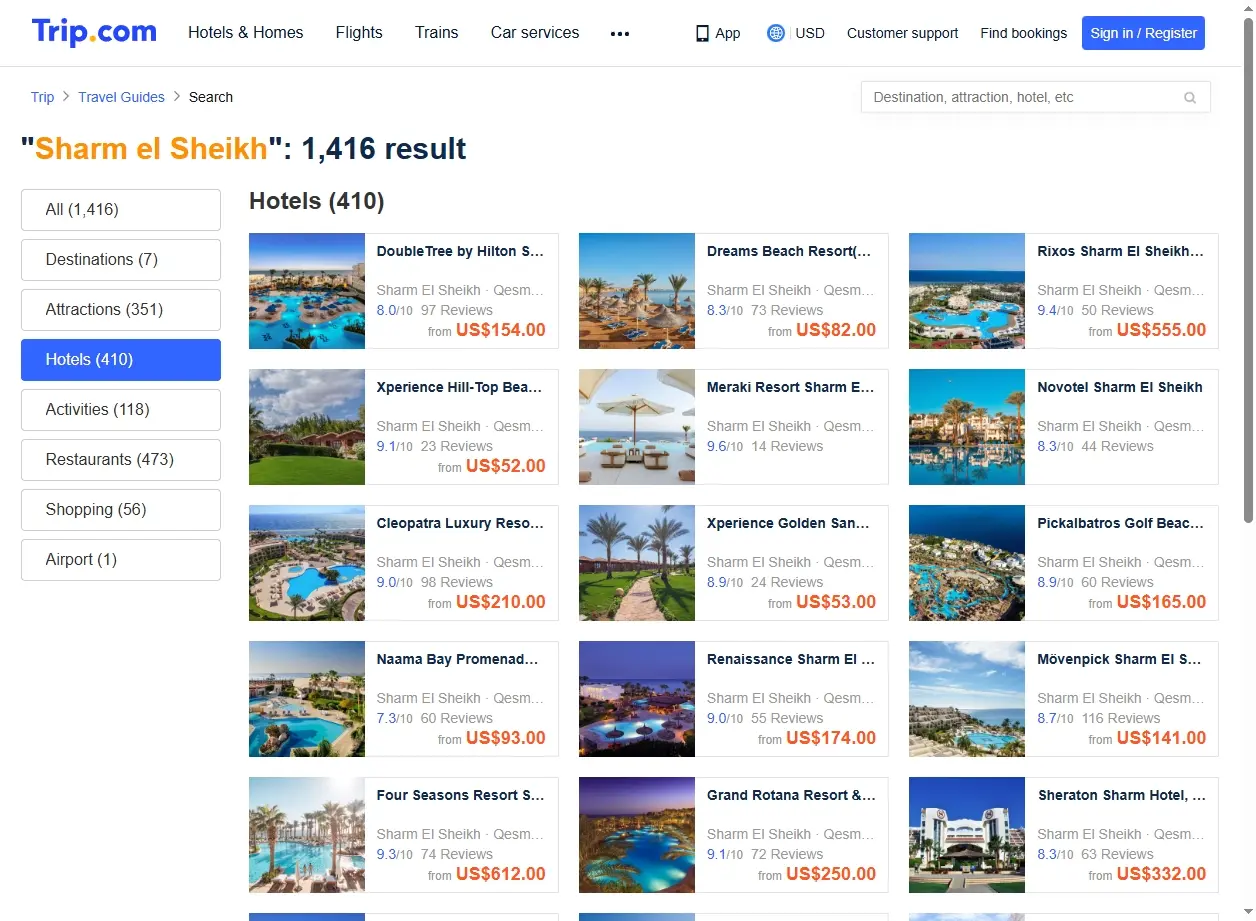Open Hotels & Homes menu
This screenshot has height=921, width=1256.
(x=246, y=32)
